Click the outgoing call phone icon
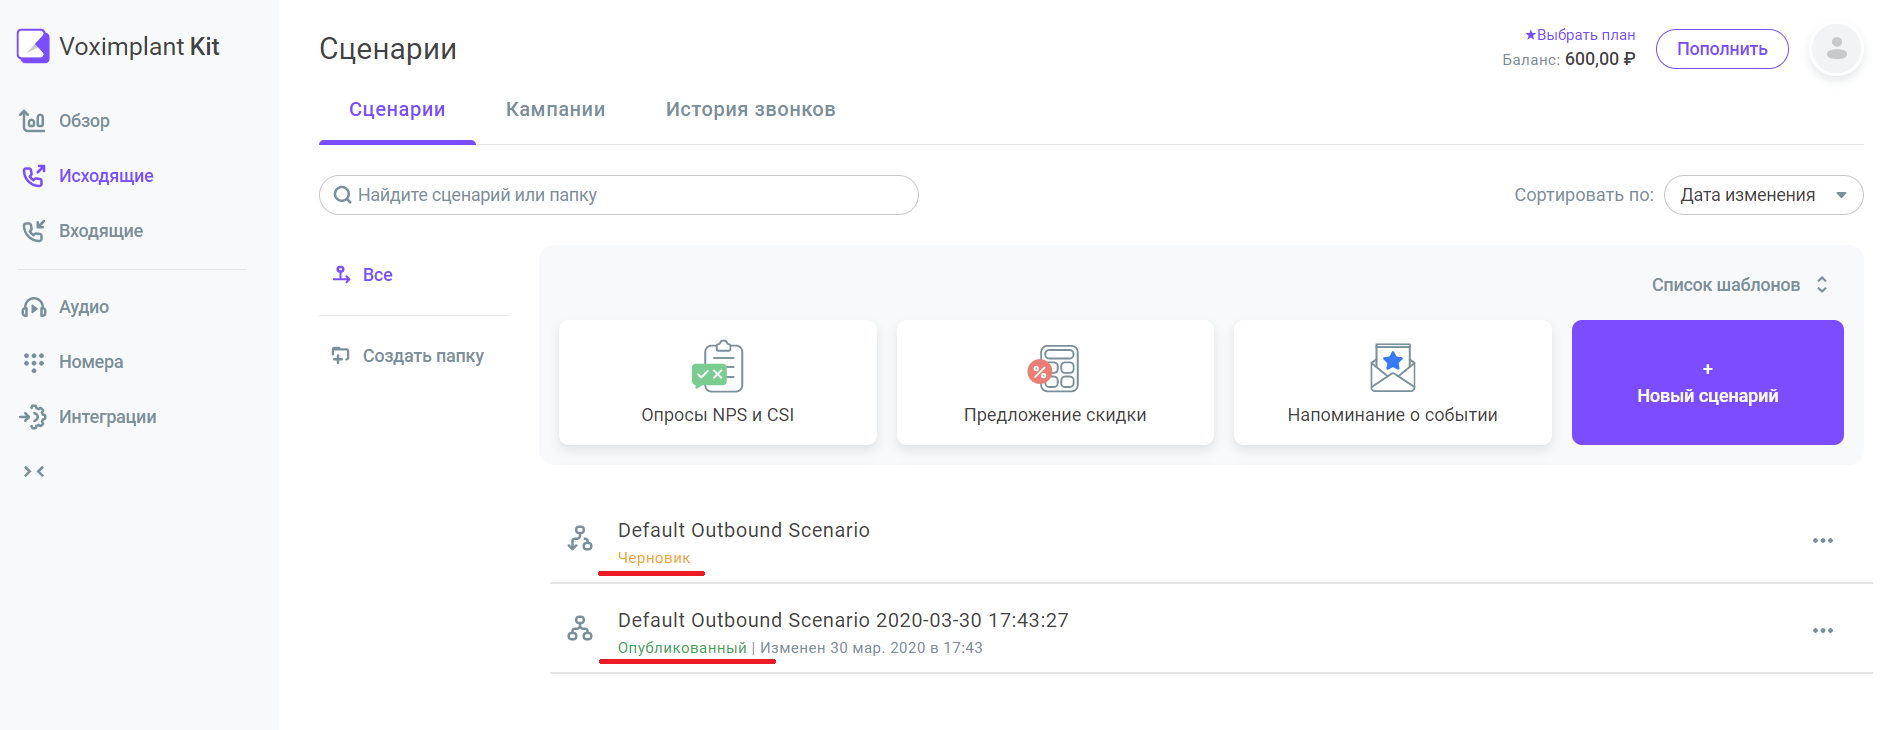Screen dimensions: 1904x730 (33, 176)
